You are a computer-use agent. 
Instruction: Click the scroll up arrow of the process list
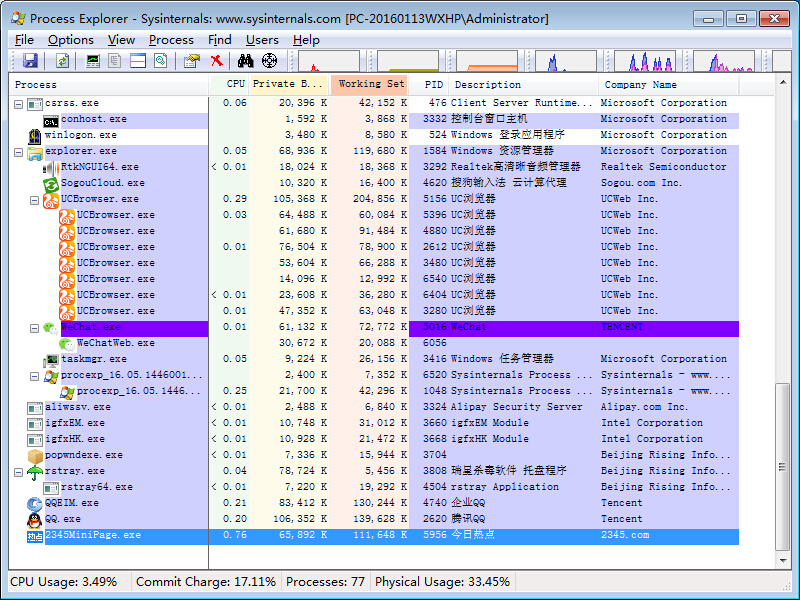pos(783,82)
